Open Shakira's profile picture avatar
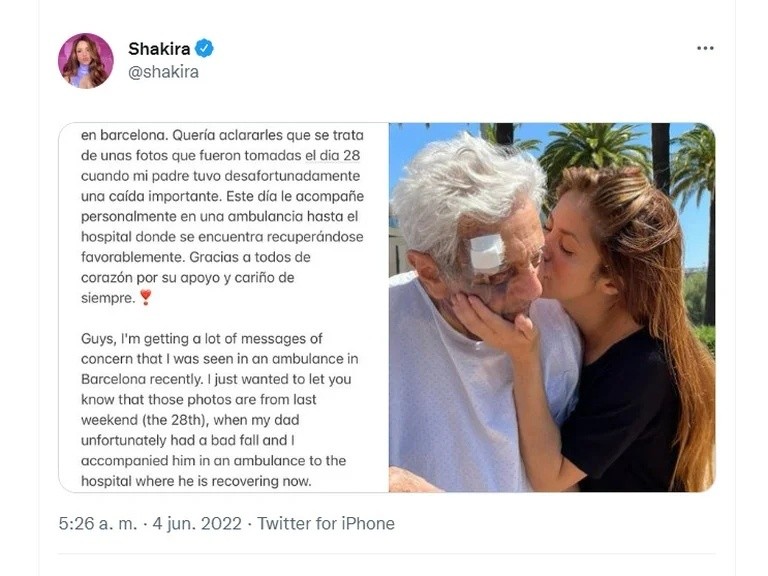This screenshot has width=768, height=576. (x=85, y=60)
